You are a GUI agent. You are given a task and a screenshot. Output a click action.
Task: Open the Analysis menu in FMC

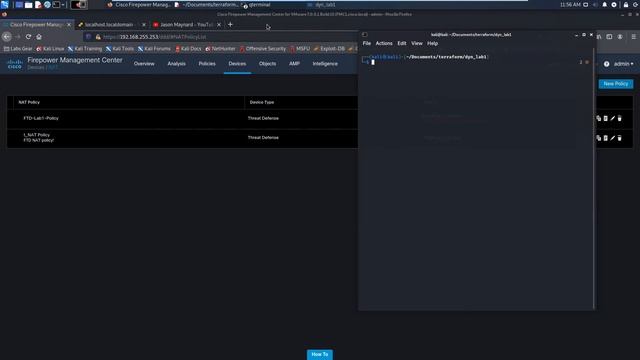[176, 64]
